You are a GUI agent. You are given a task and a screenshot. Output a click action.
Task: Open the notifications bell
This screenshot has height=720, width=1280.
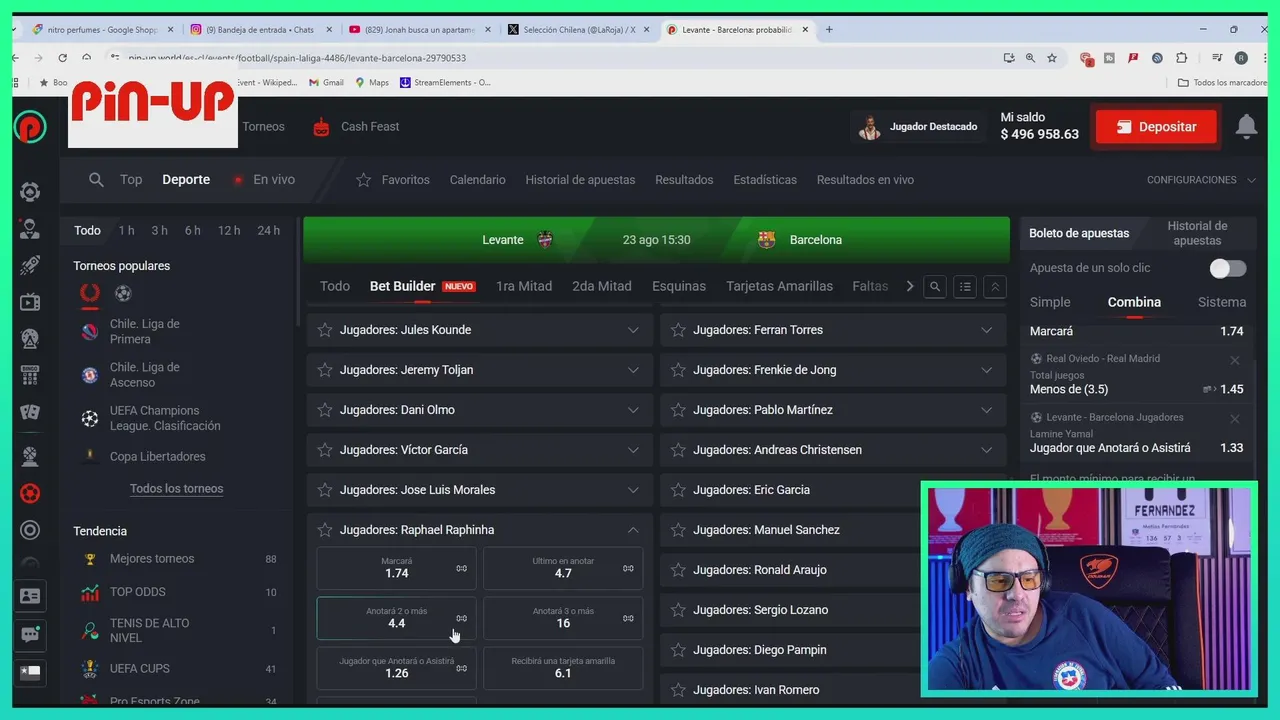1246,126
